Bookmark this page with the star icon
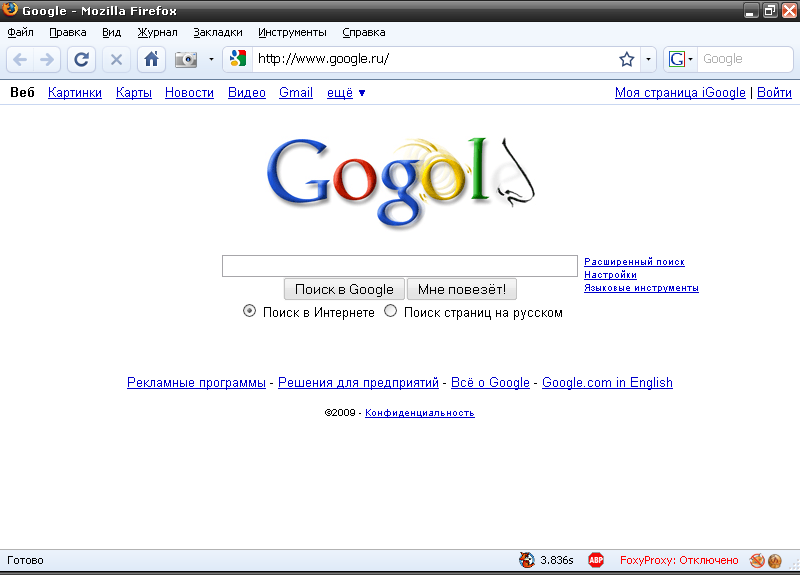The width and height of the screenshot is (800, 575). point(627,59)
